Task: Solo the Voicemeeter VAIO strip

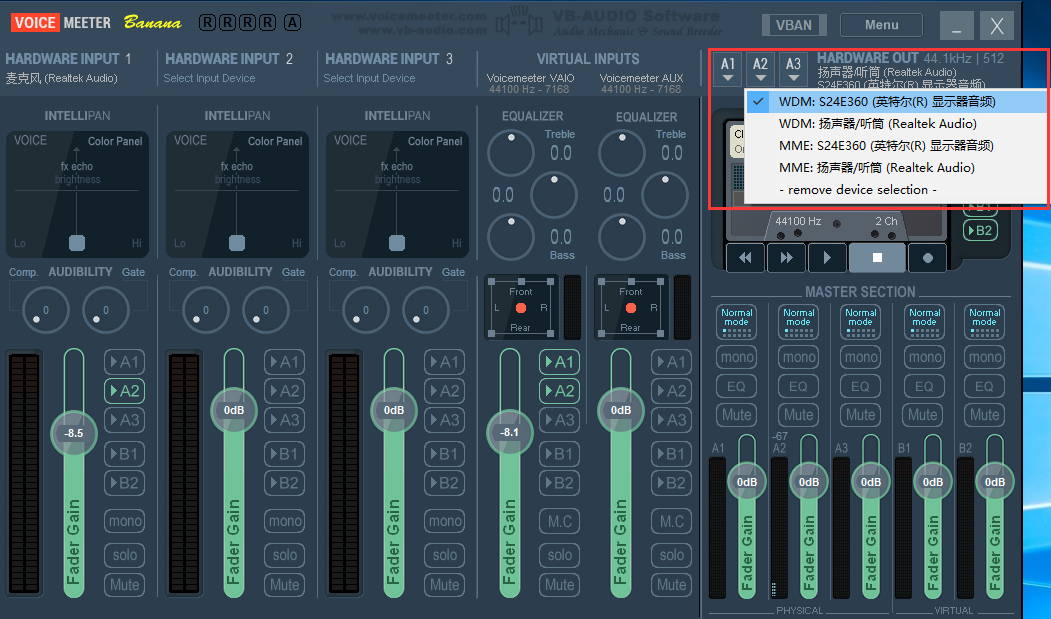Action: 560,555
